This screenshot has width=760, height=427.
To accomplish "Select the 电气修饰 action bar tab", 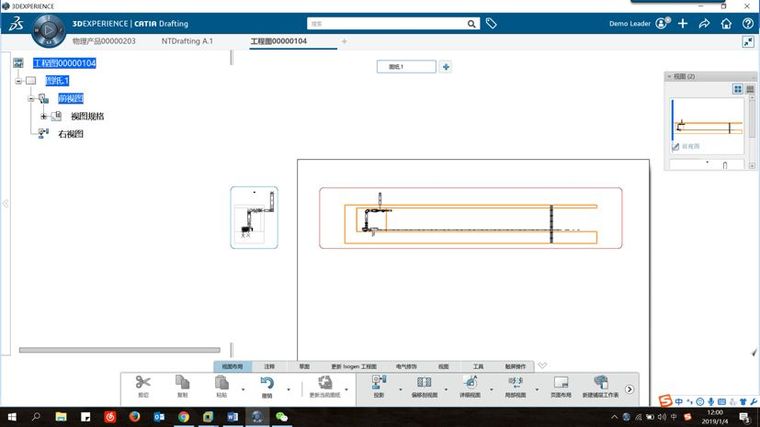I will [x=406, y=366].
